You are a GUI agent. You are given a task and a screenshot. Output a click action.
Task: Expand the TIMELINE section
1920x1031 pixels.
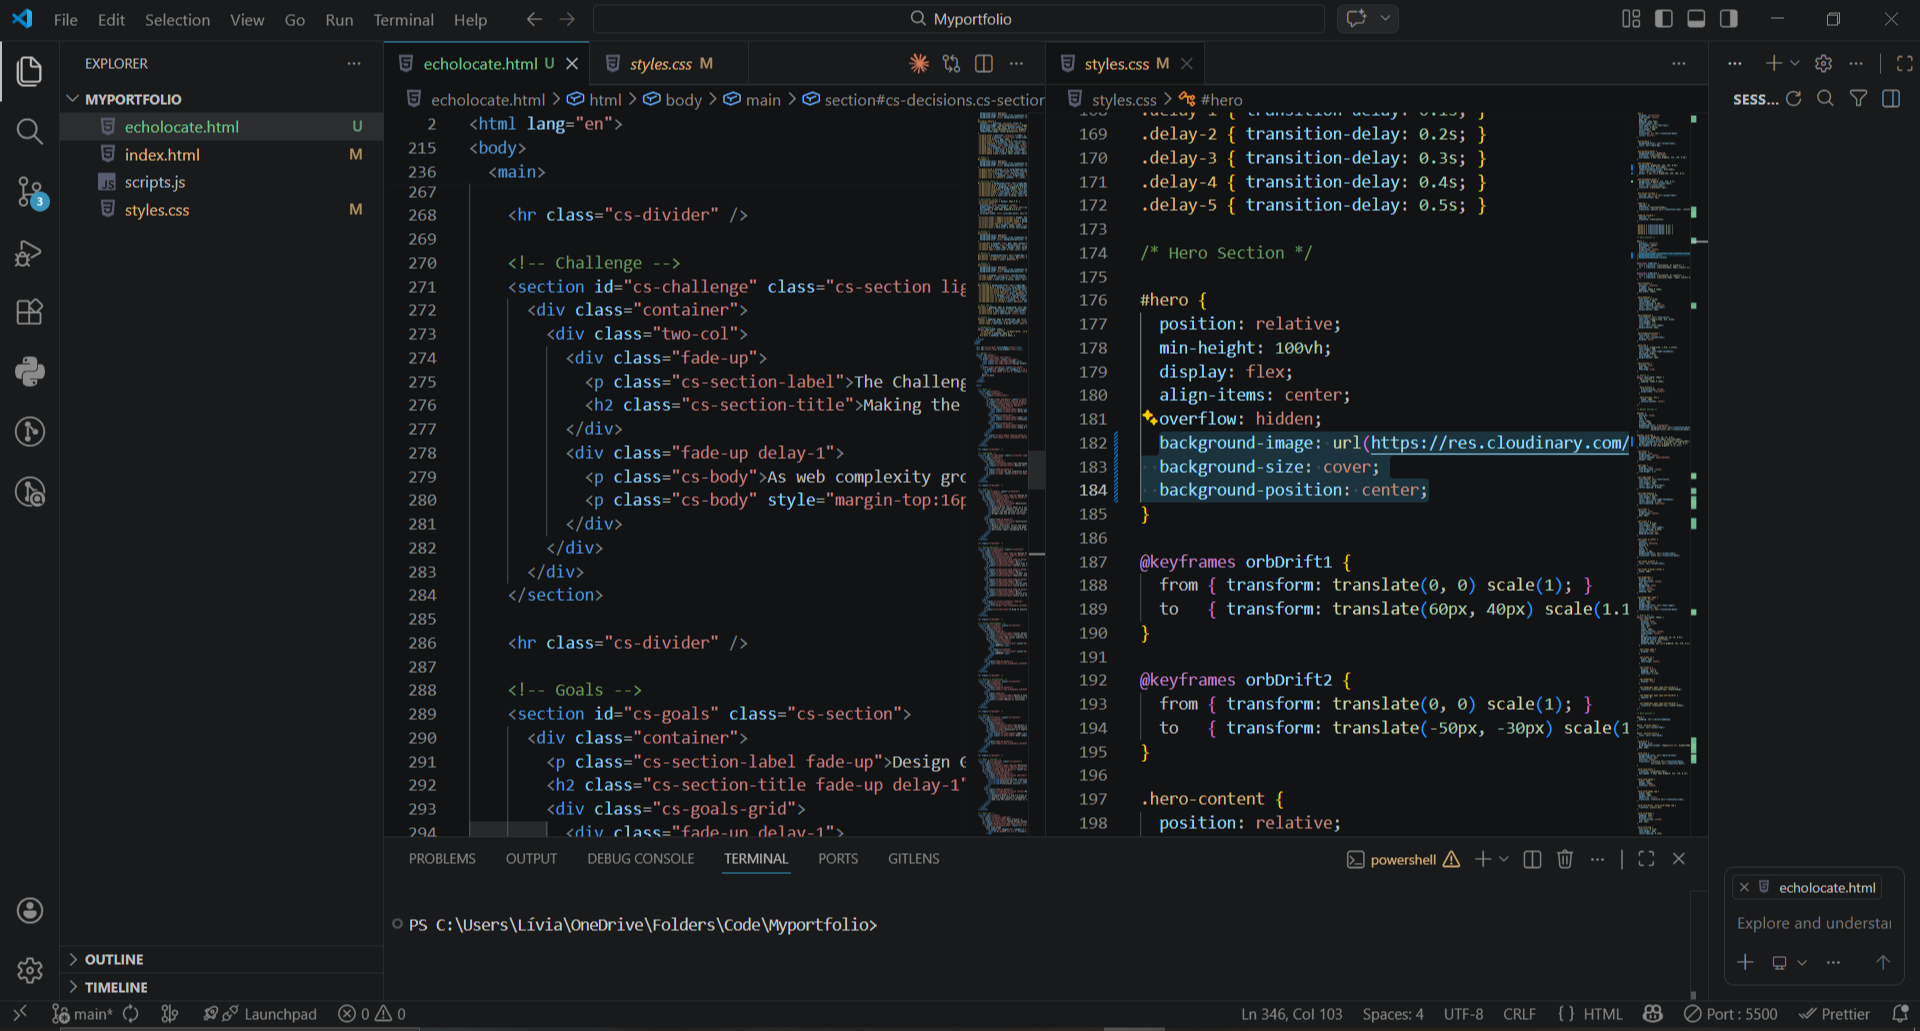pos(116,987)
